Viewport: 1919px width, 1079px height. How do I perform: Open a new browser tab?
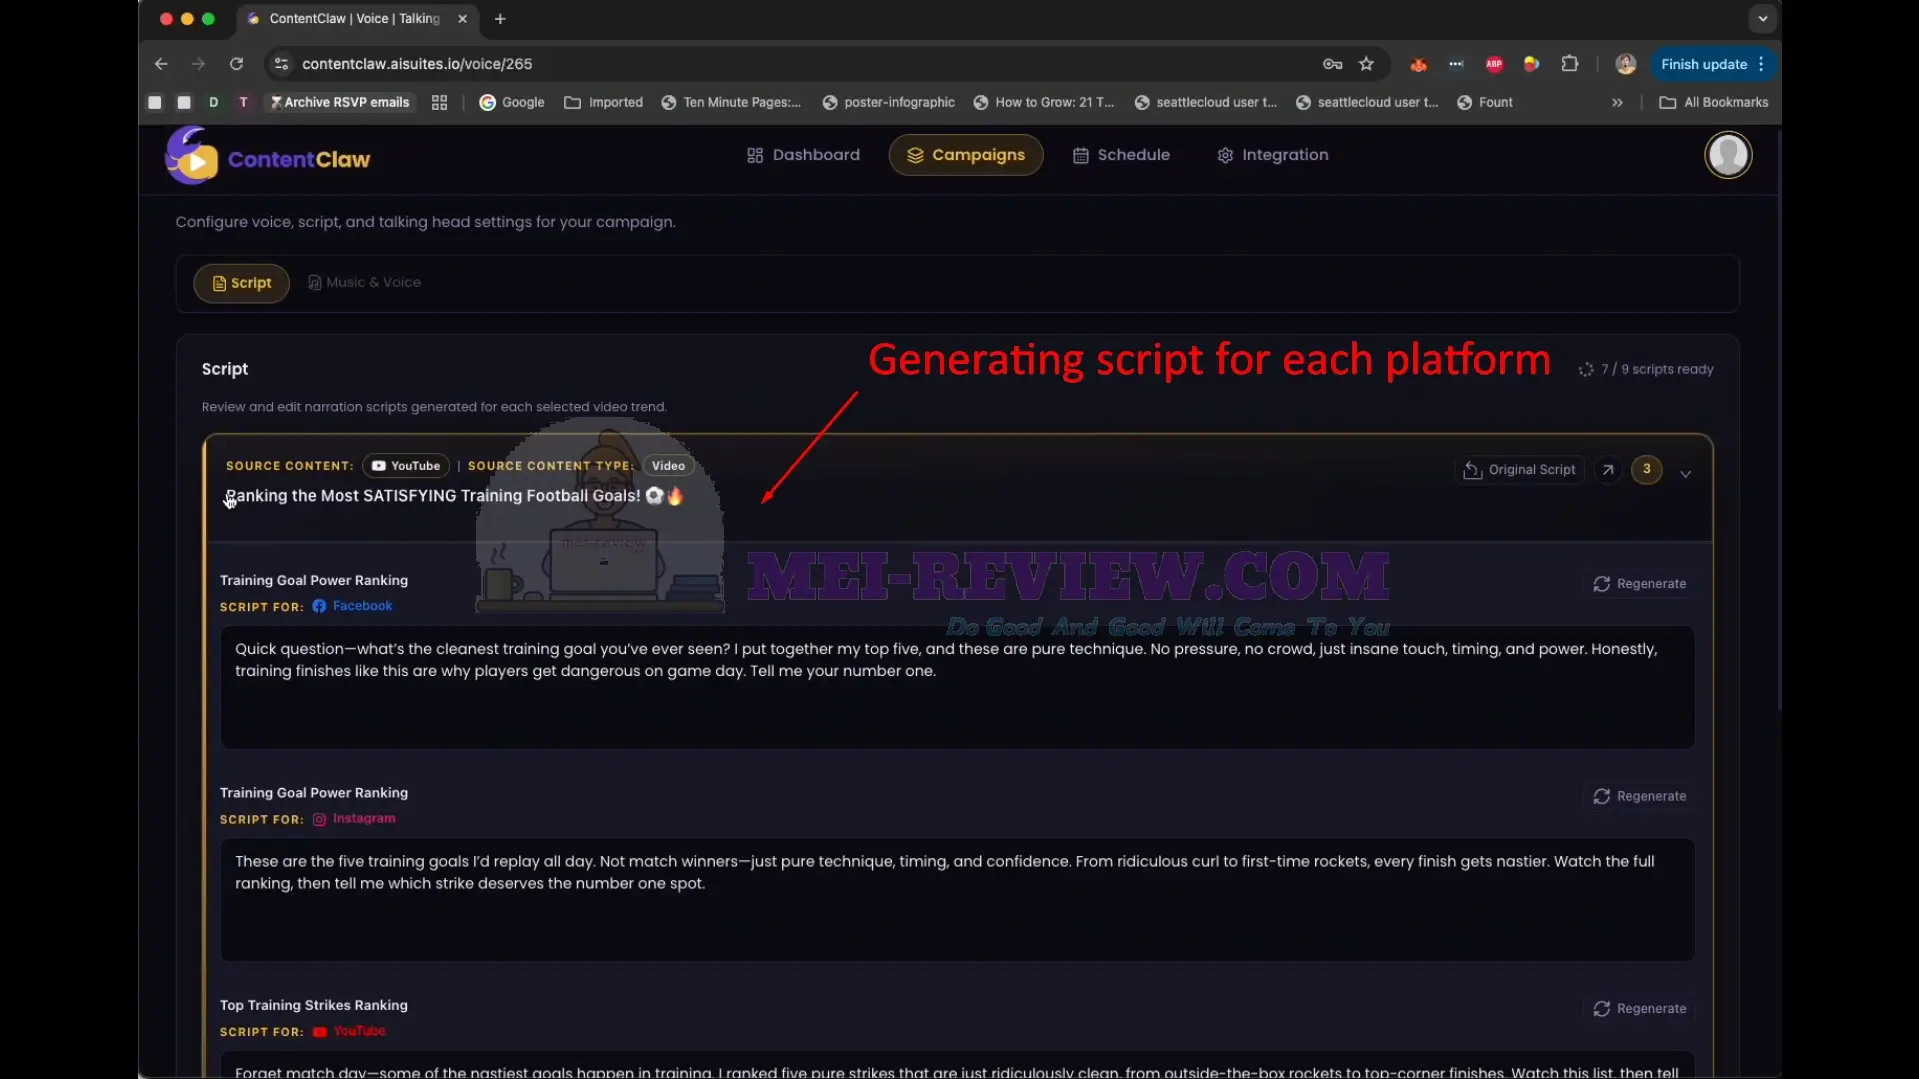tap(500, 19)
